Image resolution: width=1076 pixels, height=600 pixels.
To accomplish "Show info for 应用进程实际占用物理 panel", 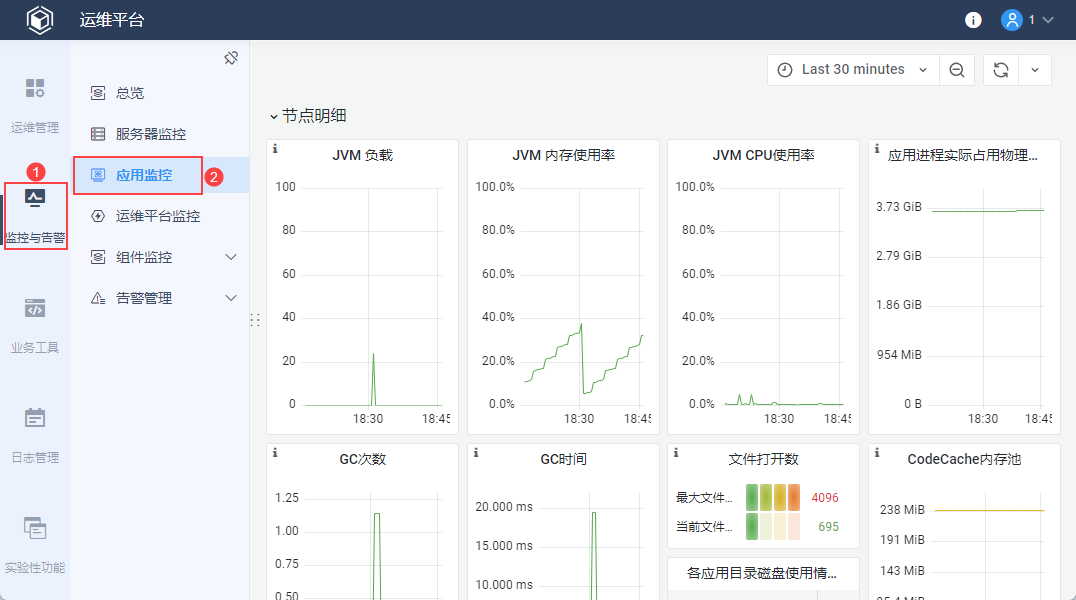I will [x=877, y=148].
